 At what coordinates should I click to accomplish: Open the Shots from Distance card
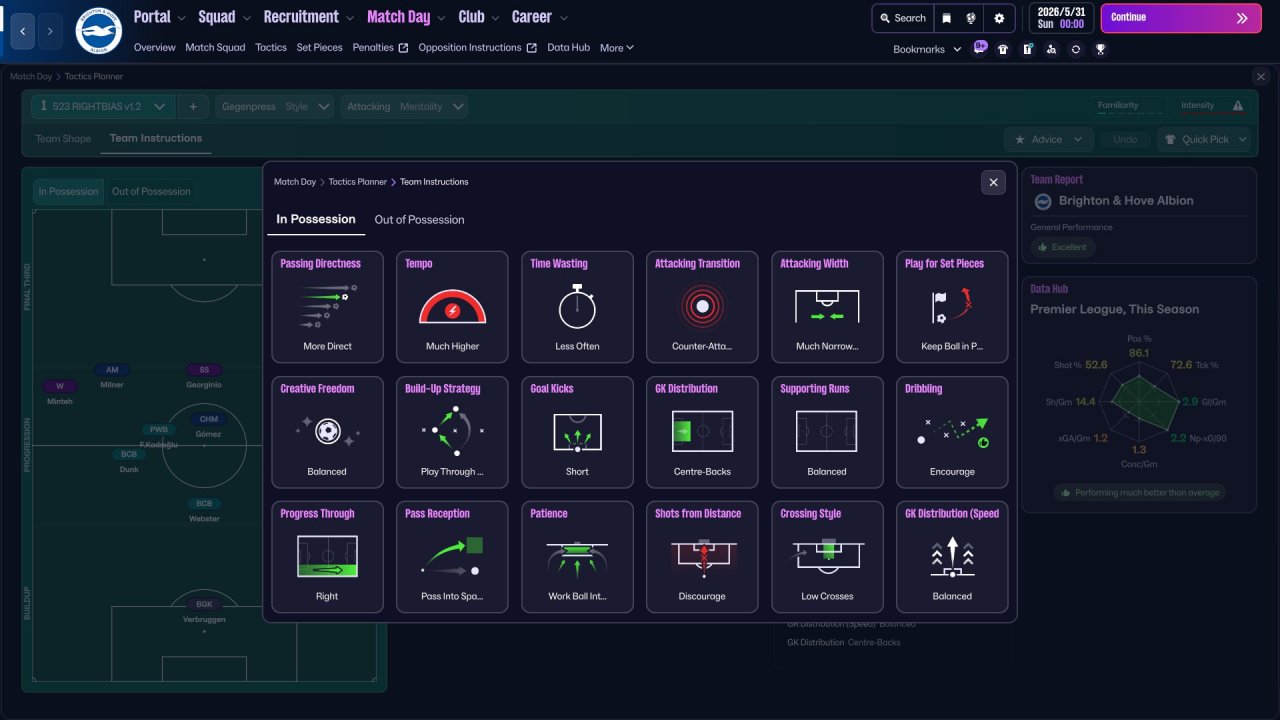(702, 556)
